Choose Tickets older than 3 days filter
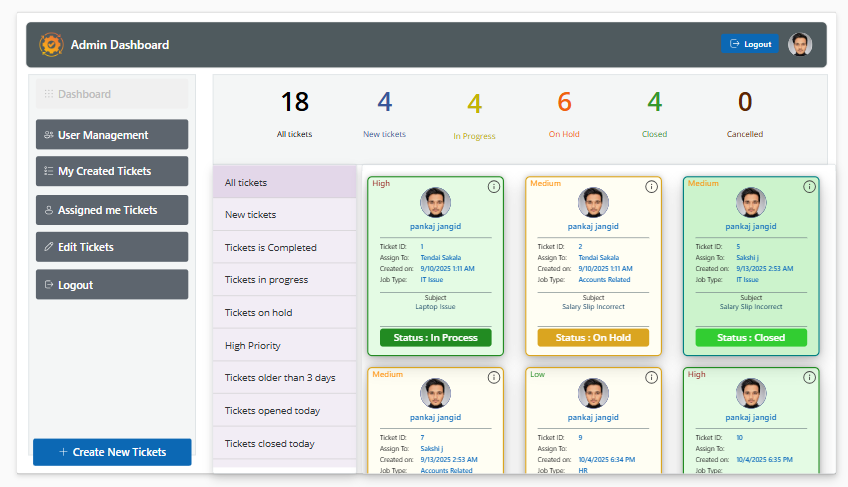The image size is (848, 487). pos(284,378)
